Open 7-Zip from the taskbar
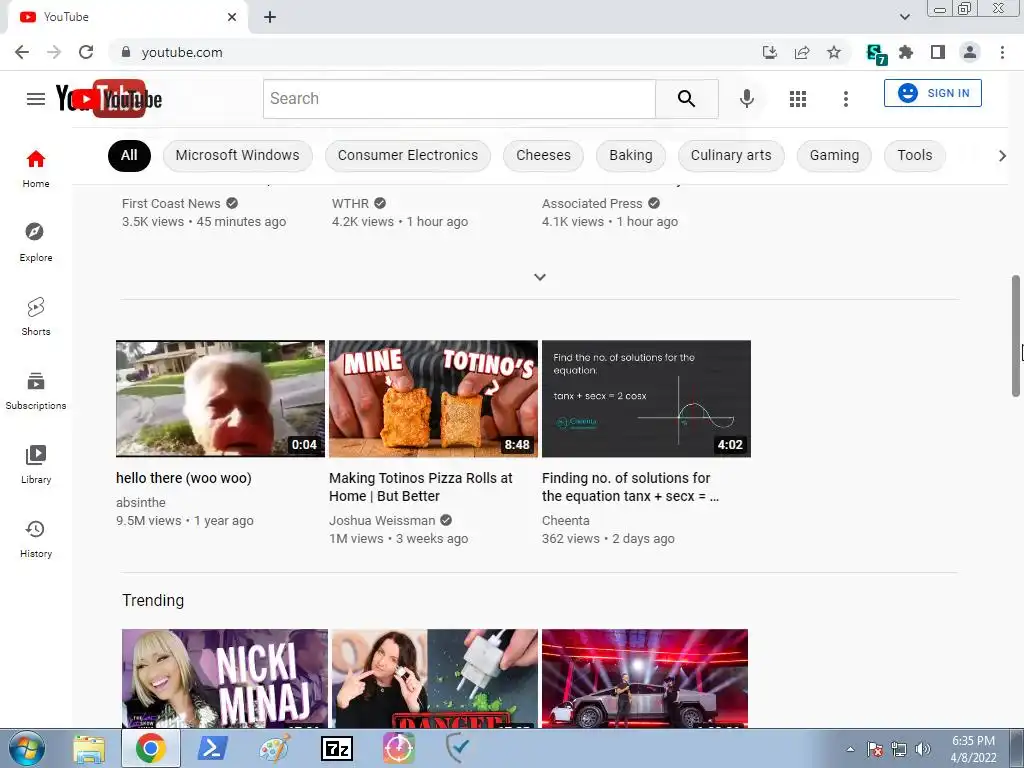The height and width of the screenshot is (768, 1024). pyautogui.click(x=337, y=749)
